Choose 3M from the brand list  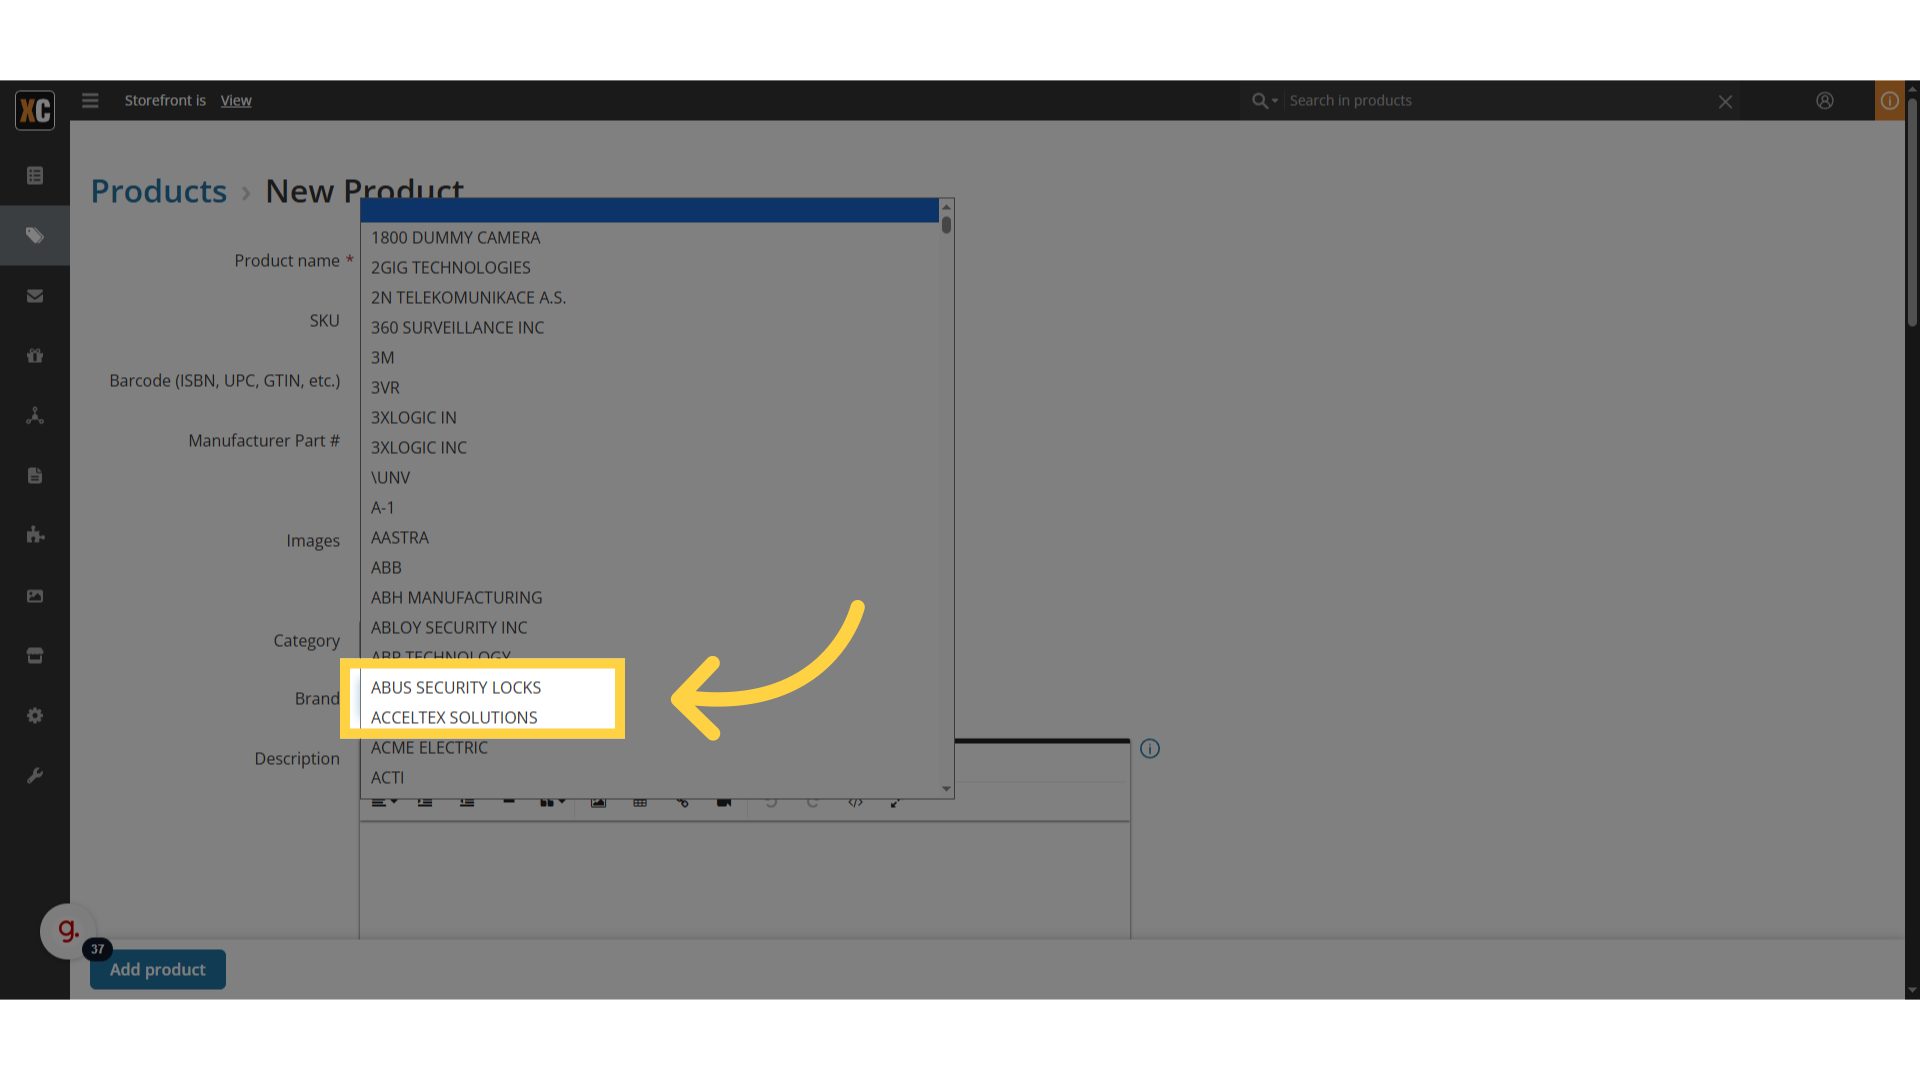pyautogui.click(x=650, y=358)
